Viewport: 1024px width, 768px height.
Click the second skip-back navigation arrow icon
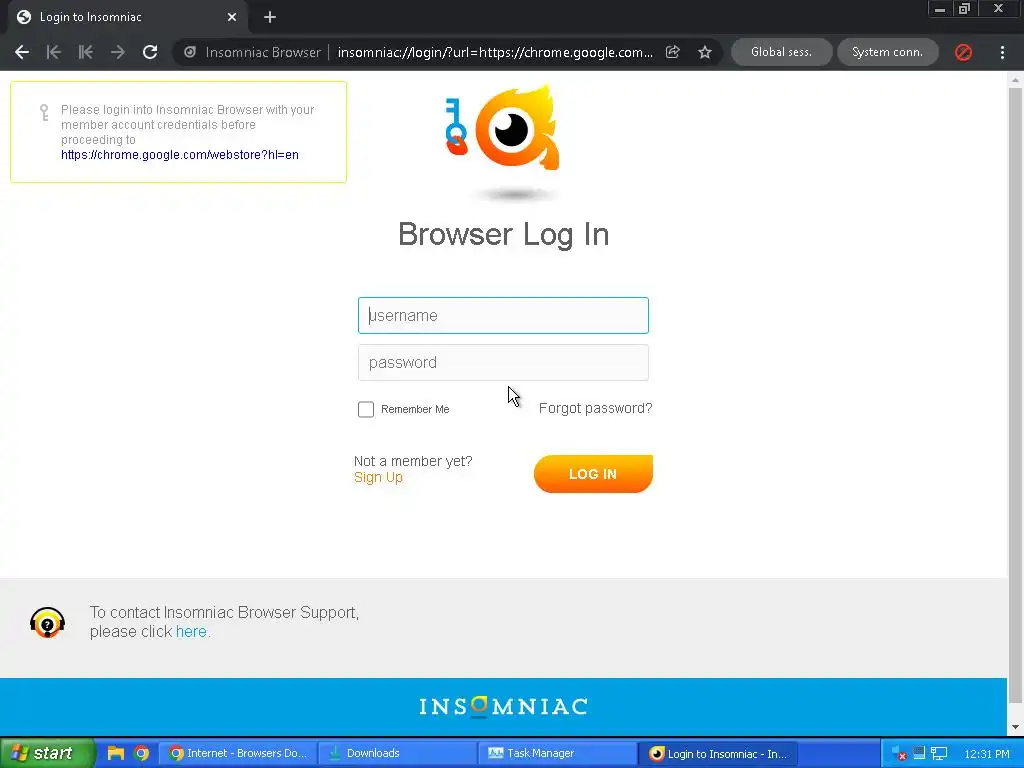tap(86, 52)
